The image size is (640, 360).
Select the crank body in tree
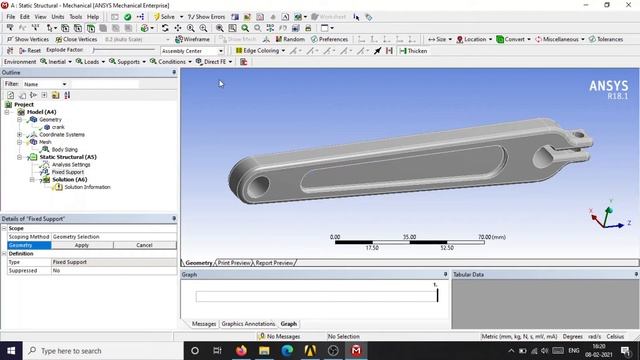pyautogui.click(x=58, y=127)
